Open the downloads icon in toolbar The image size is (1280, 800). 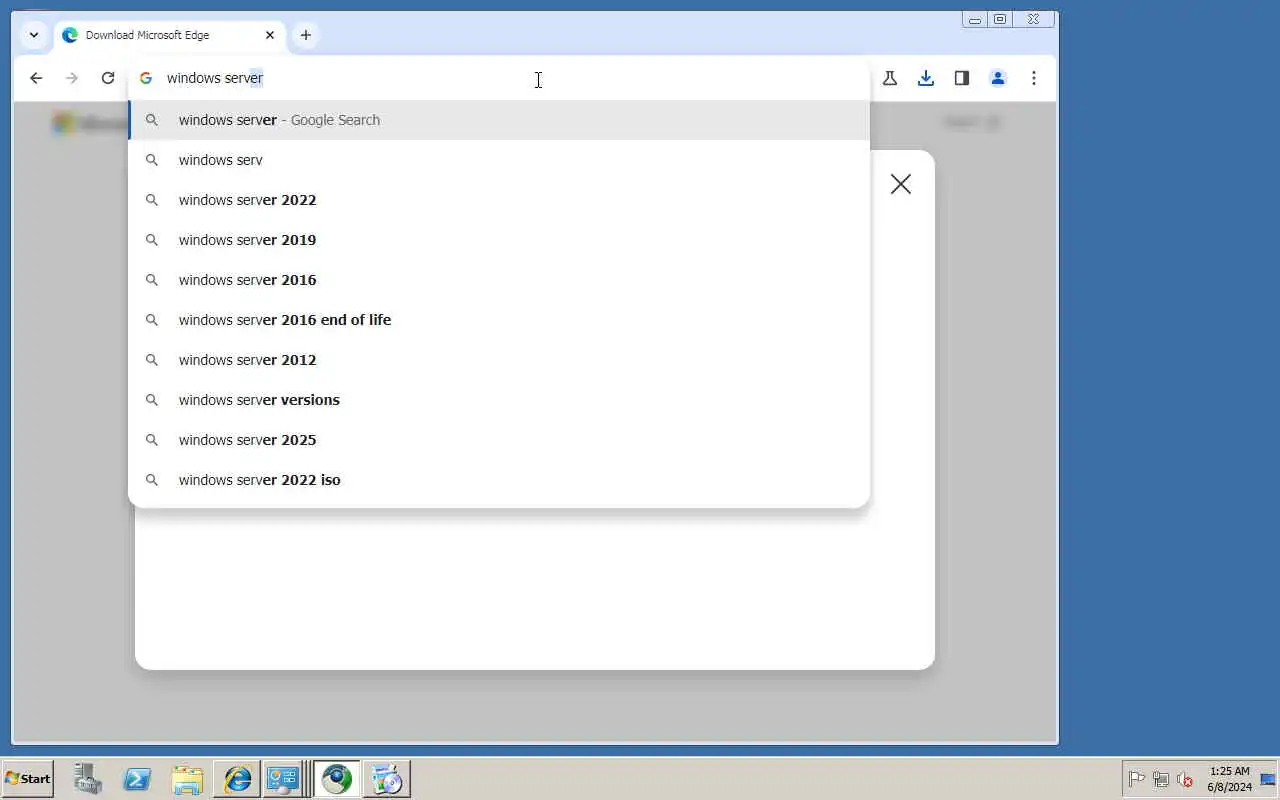(926, 78)
